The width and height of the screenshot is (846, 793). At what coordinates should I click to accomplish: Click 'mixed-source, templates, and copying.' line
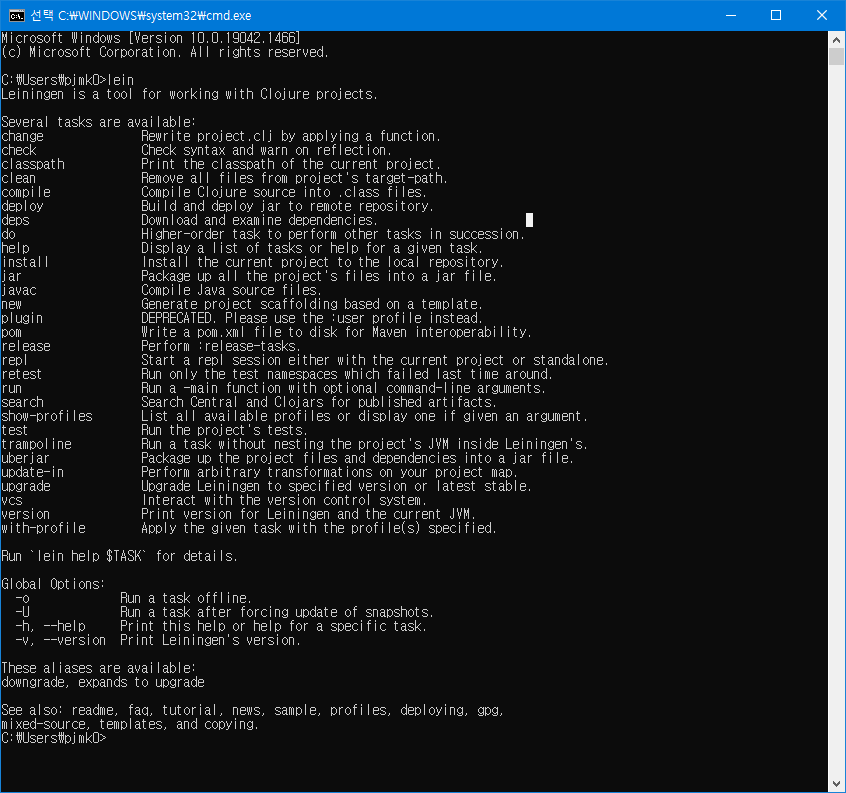click(130, 724)
